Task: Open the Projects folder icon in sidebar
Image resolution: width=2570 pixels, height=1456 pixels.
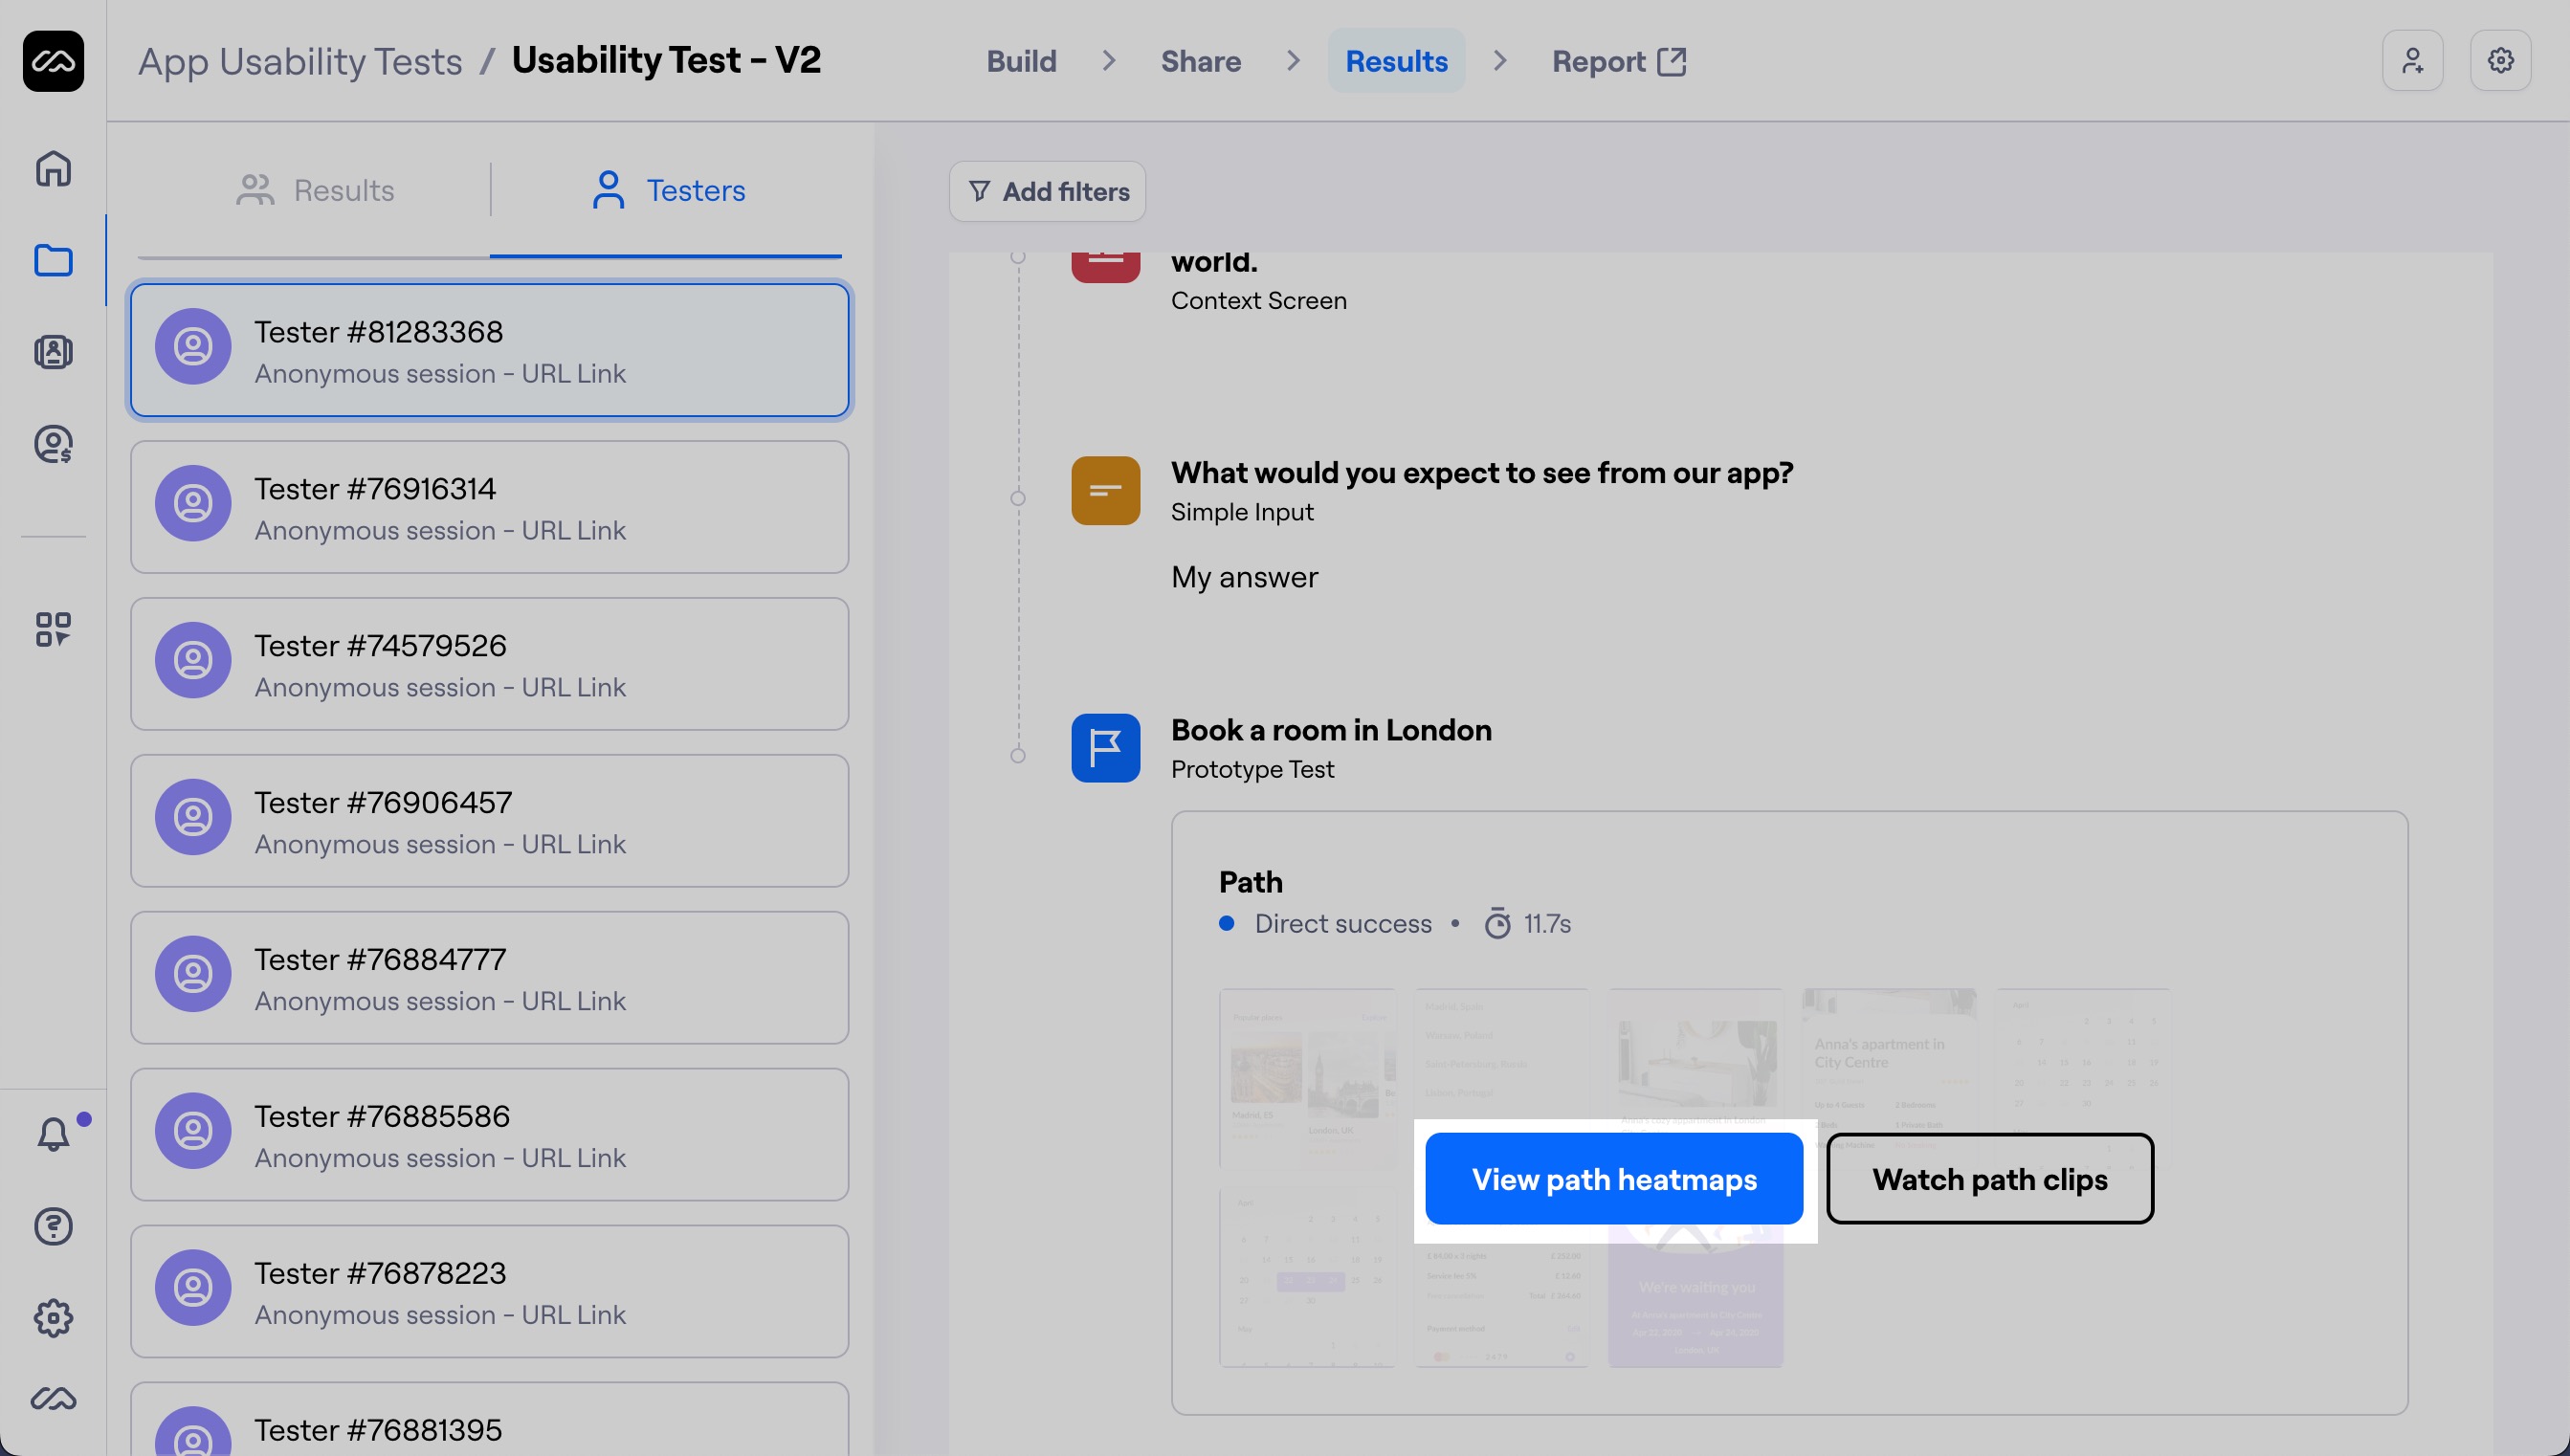Action: click(53, 260)
